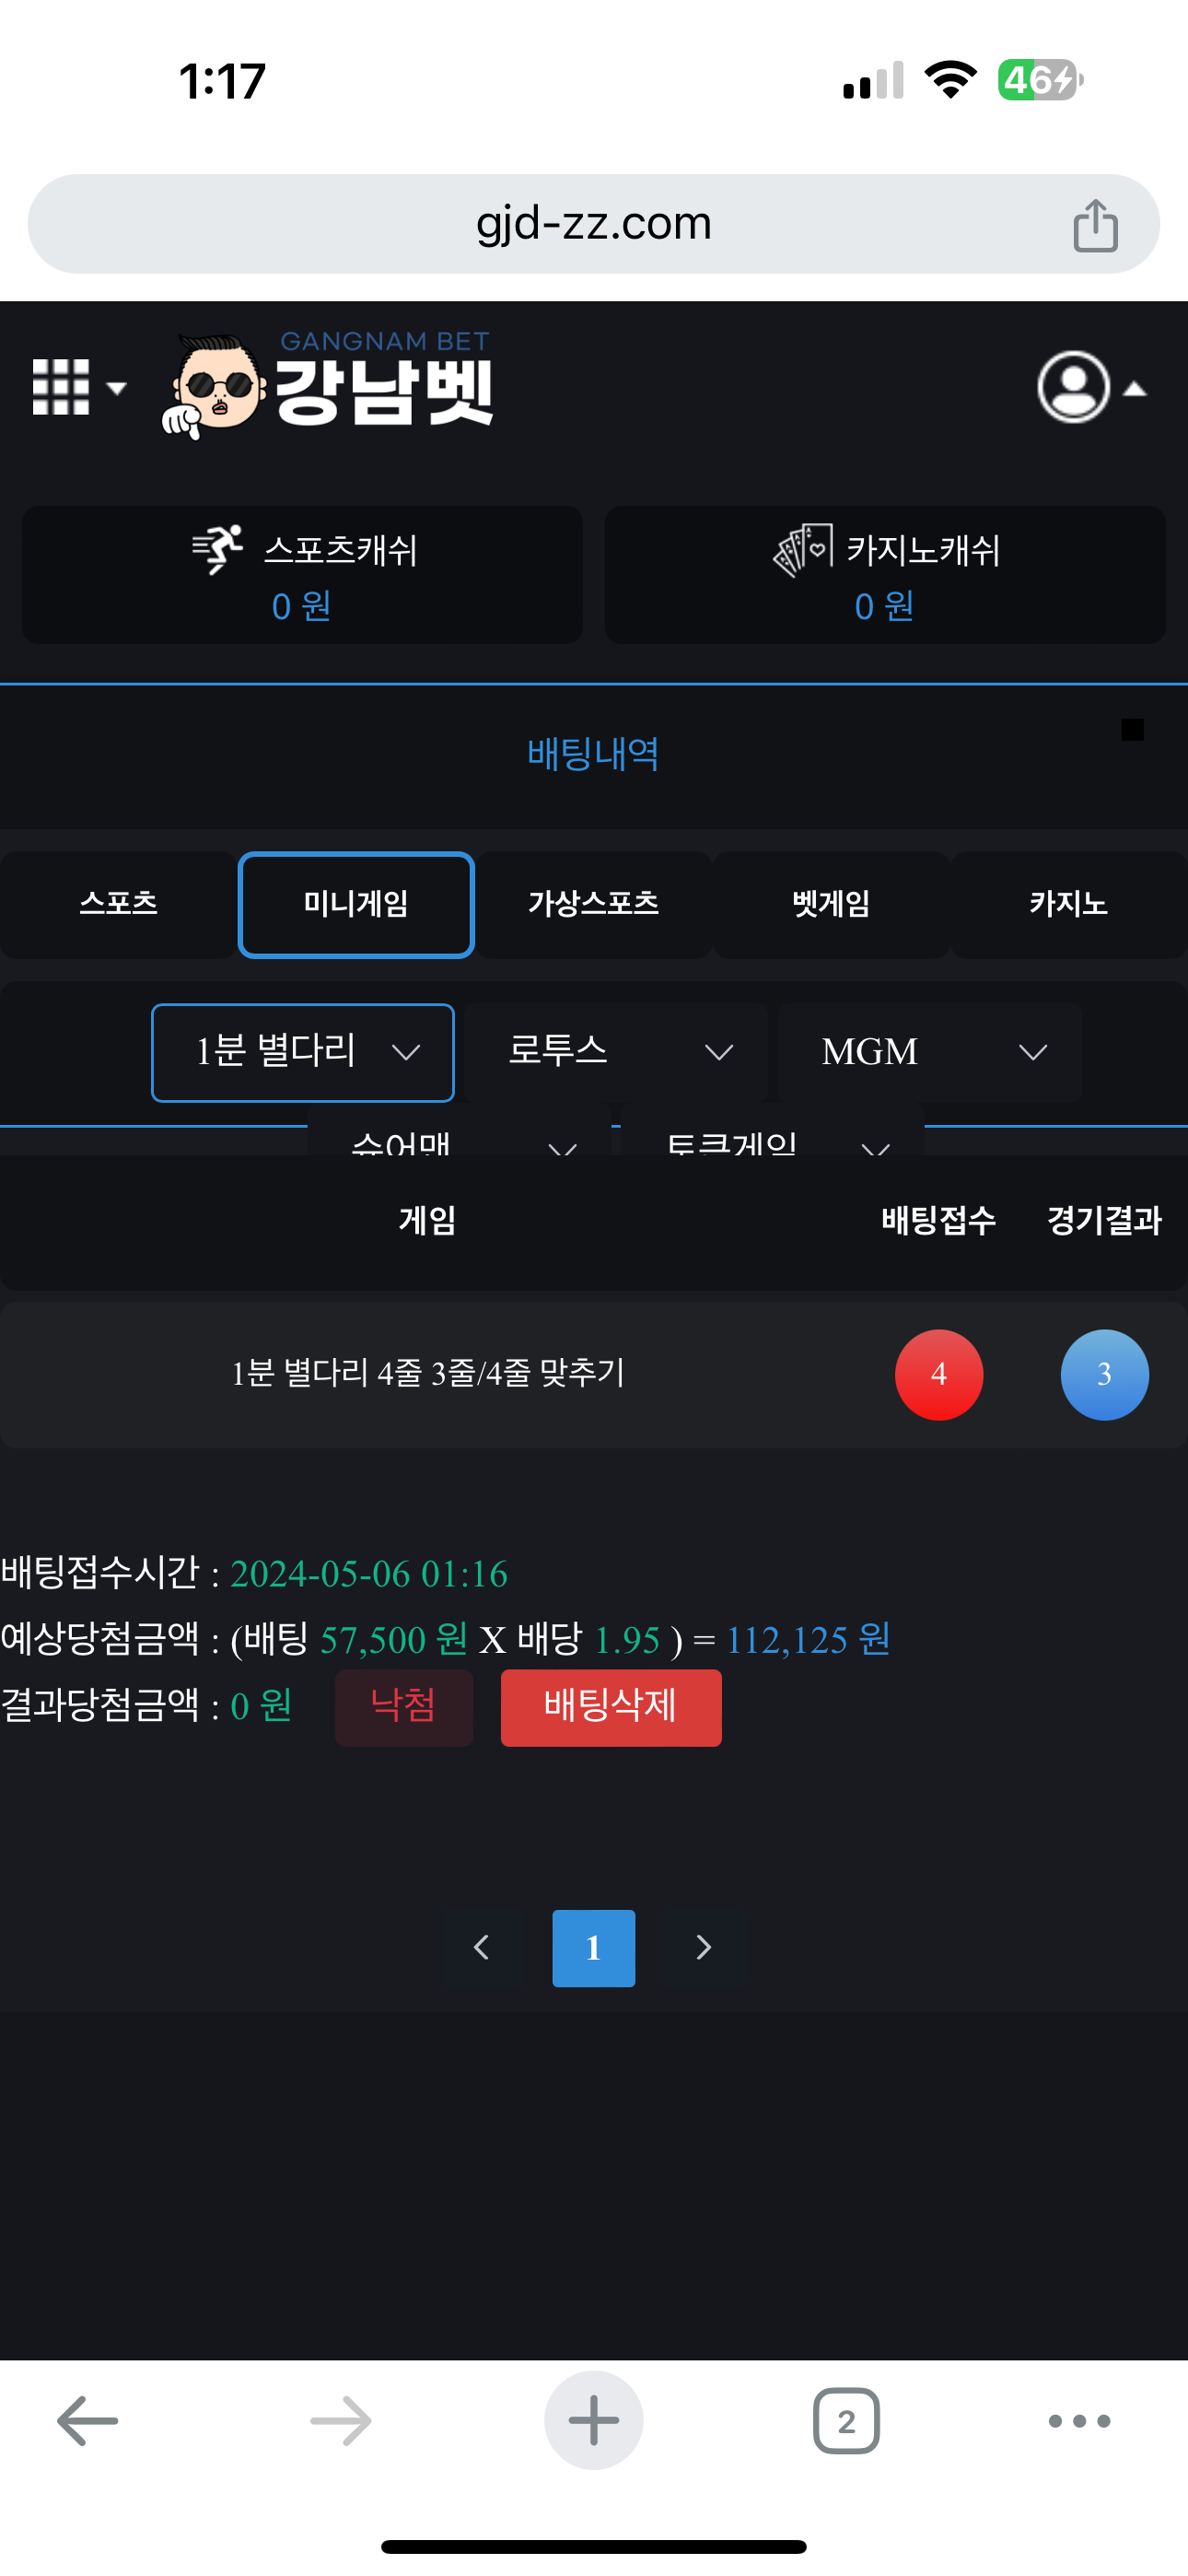Go to next page arrow
Viewport: 1188px width, 2576px height.
click(704, 1947)
